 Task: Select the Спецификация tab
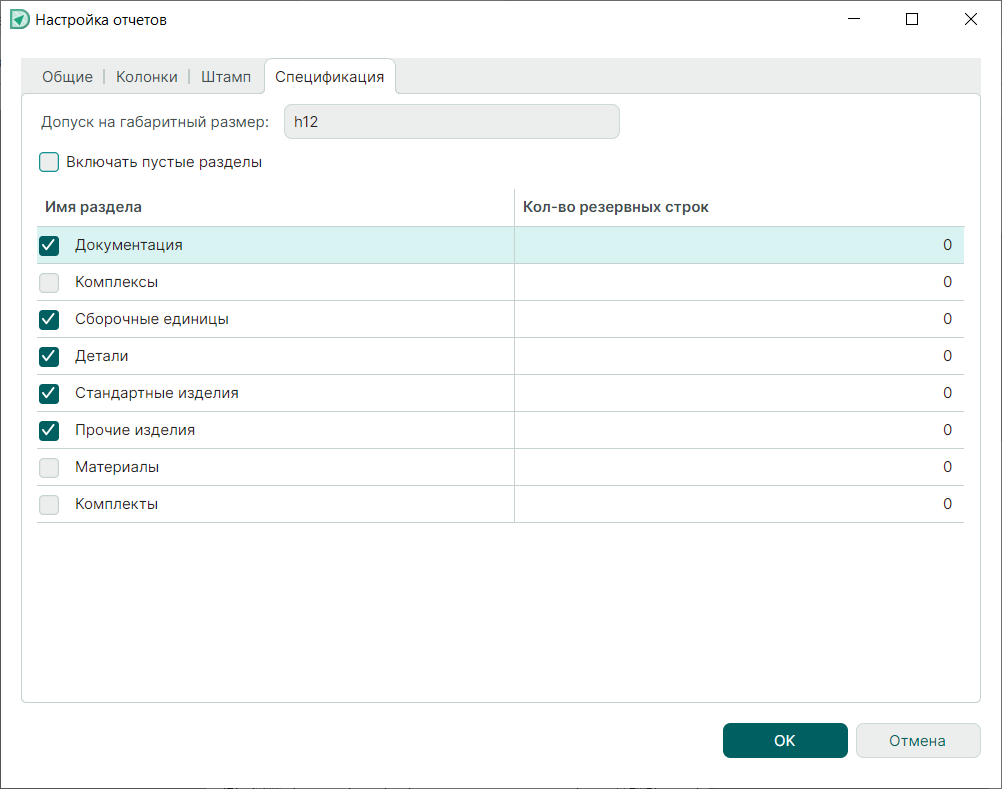pyautogui.click(x=329, y=77)
